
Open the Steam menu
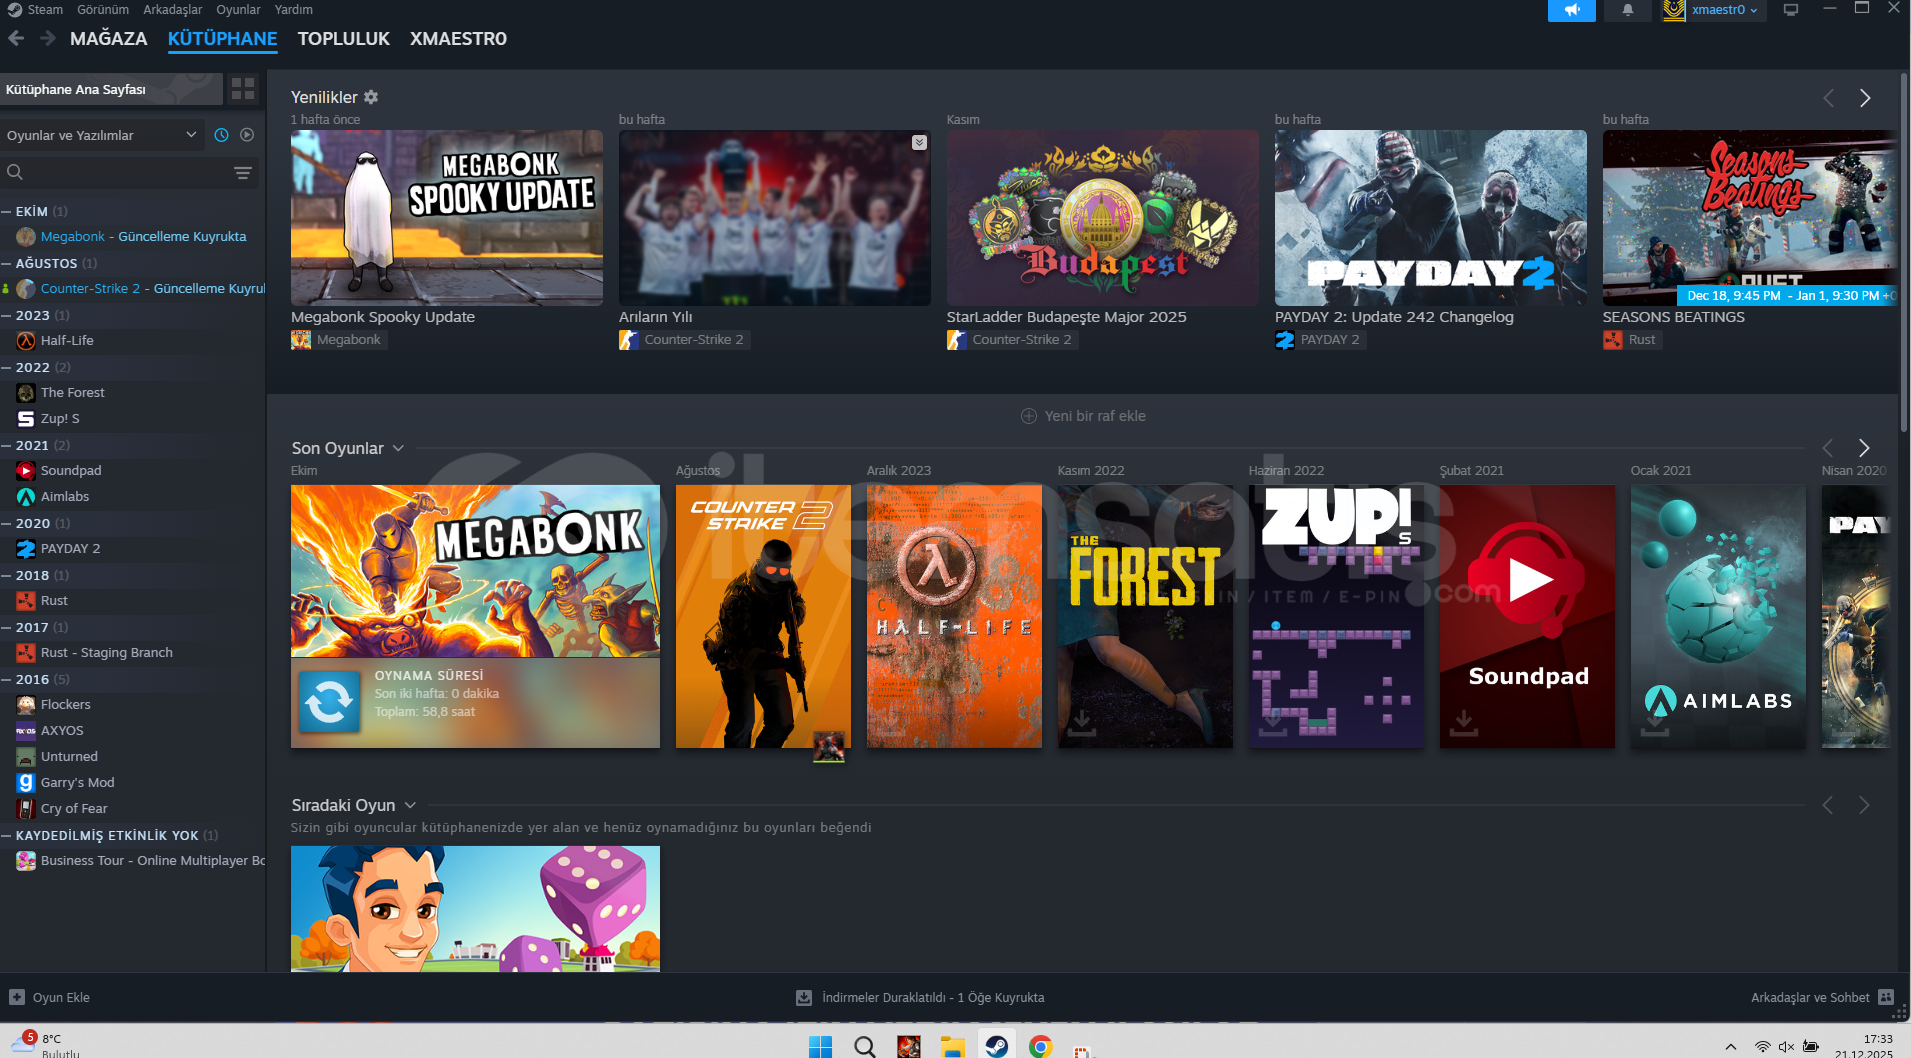45,9
